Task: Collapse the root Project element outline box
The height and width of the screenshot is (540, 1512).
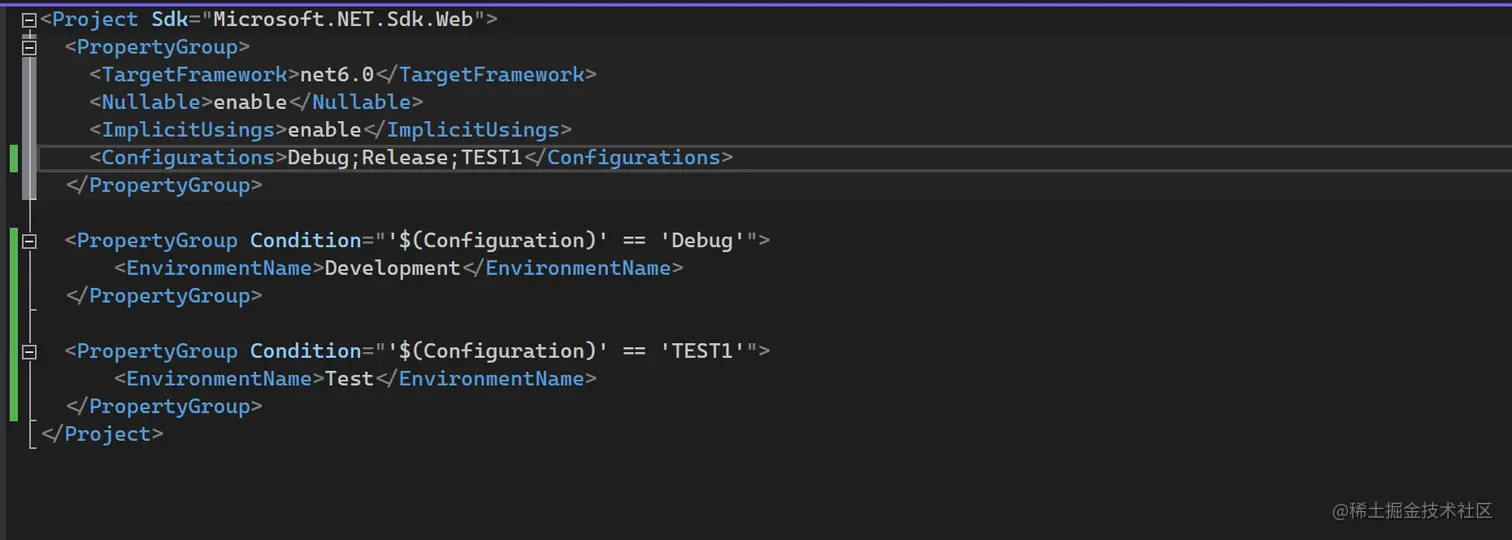Action: click(29, 20)
